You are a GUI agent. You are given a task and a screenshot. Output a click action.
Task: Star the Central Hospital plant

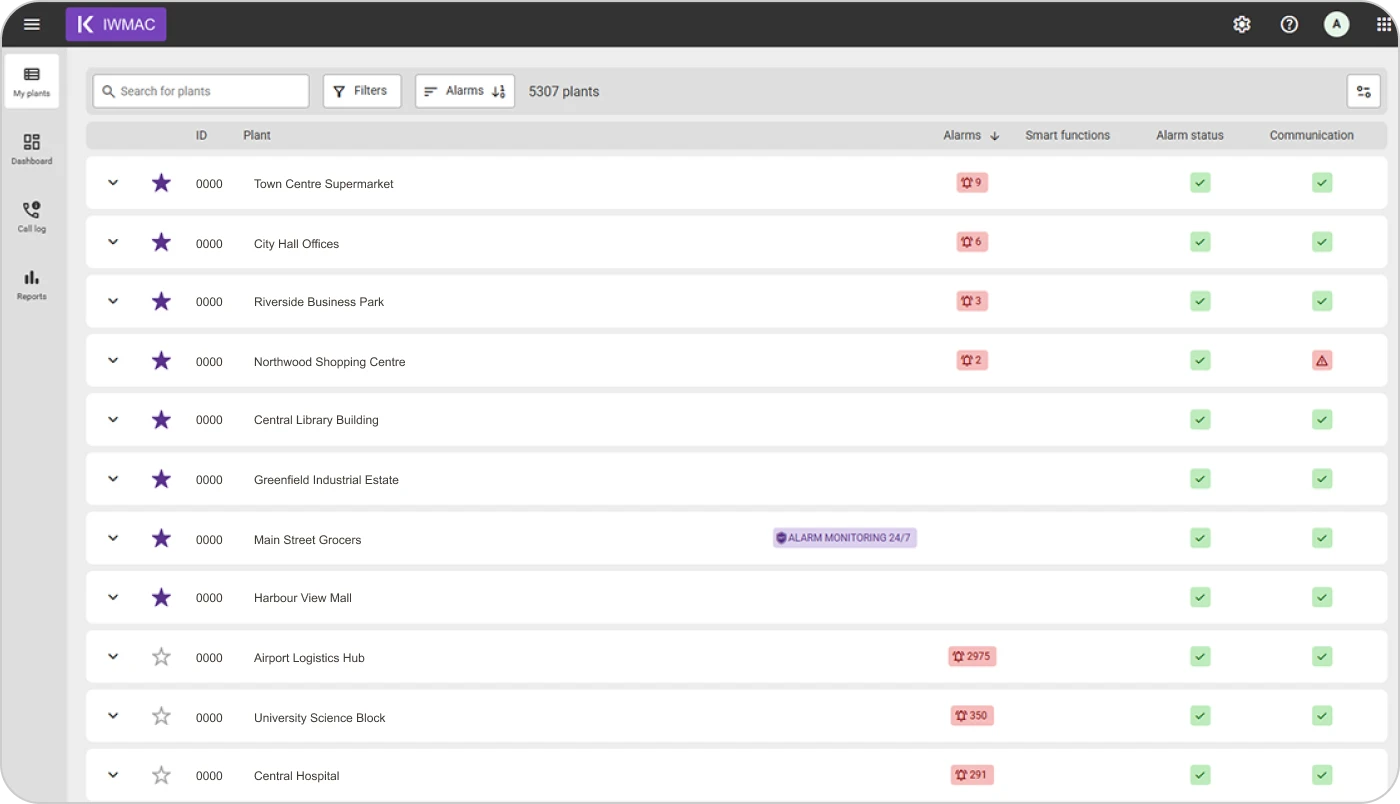tap(161, 775)
